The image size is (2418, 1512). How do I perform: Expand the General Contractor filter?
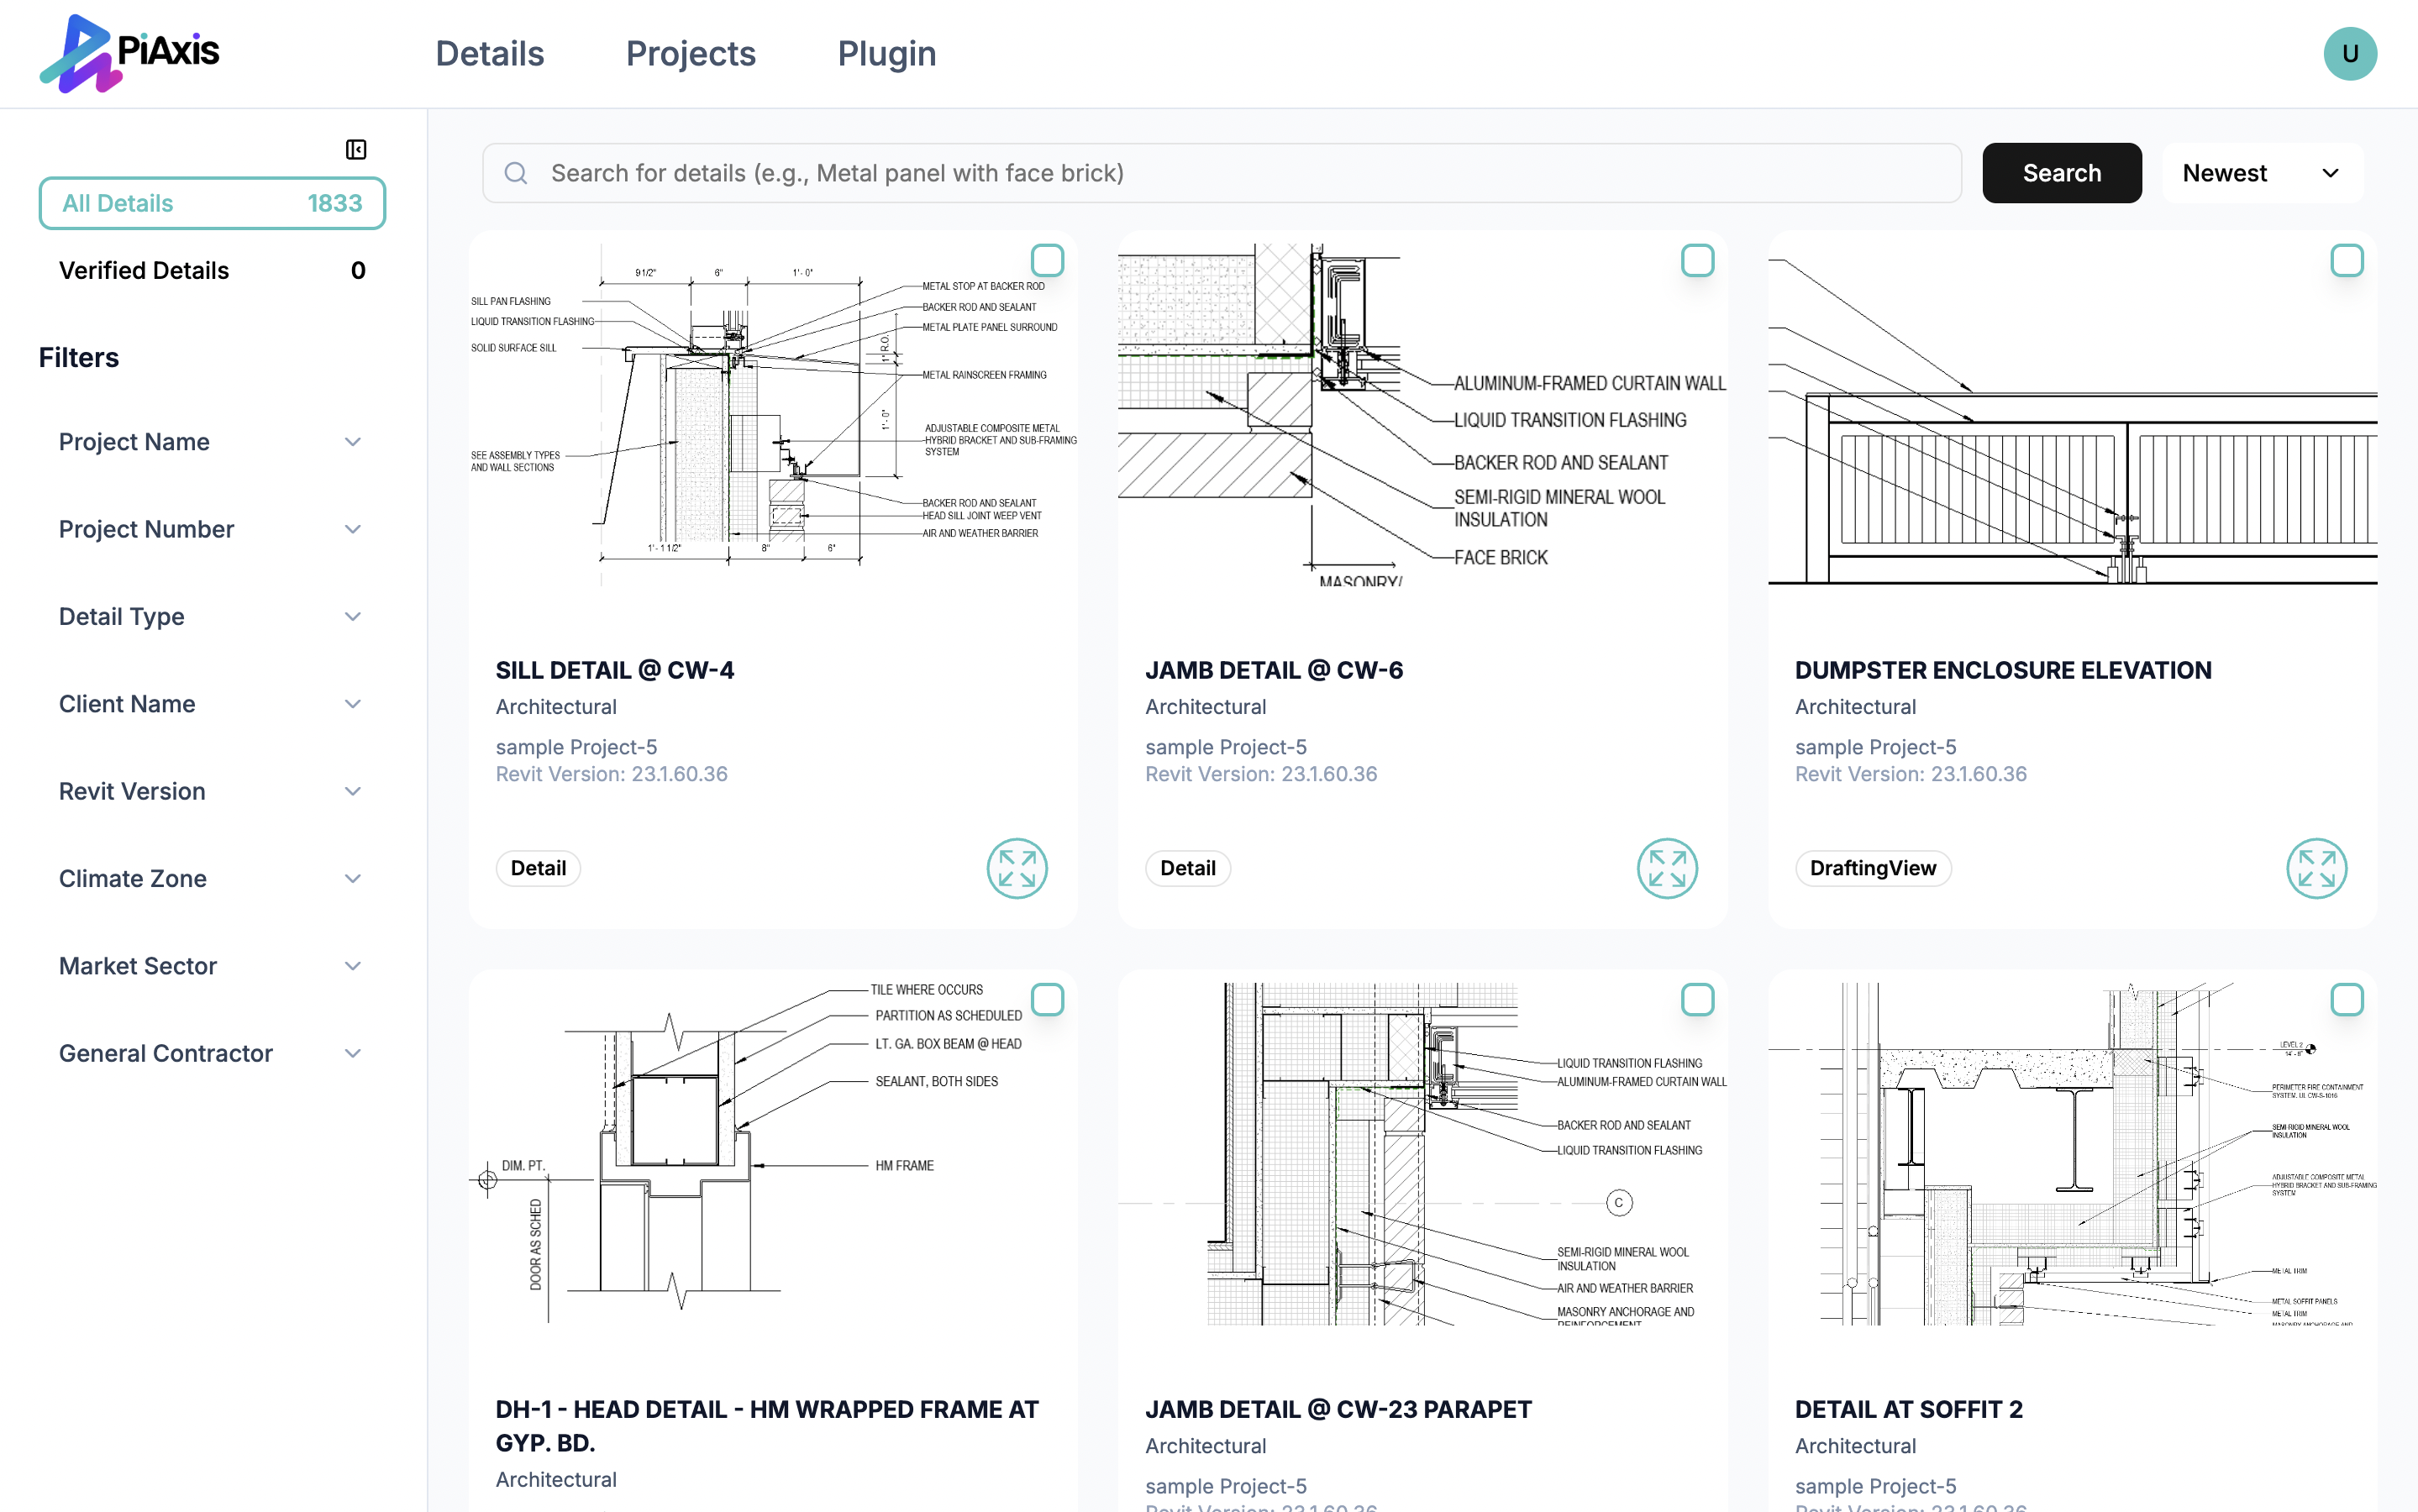(211, 1053)
